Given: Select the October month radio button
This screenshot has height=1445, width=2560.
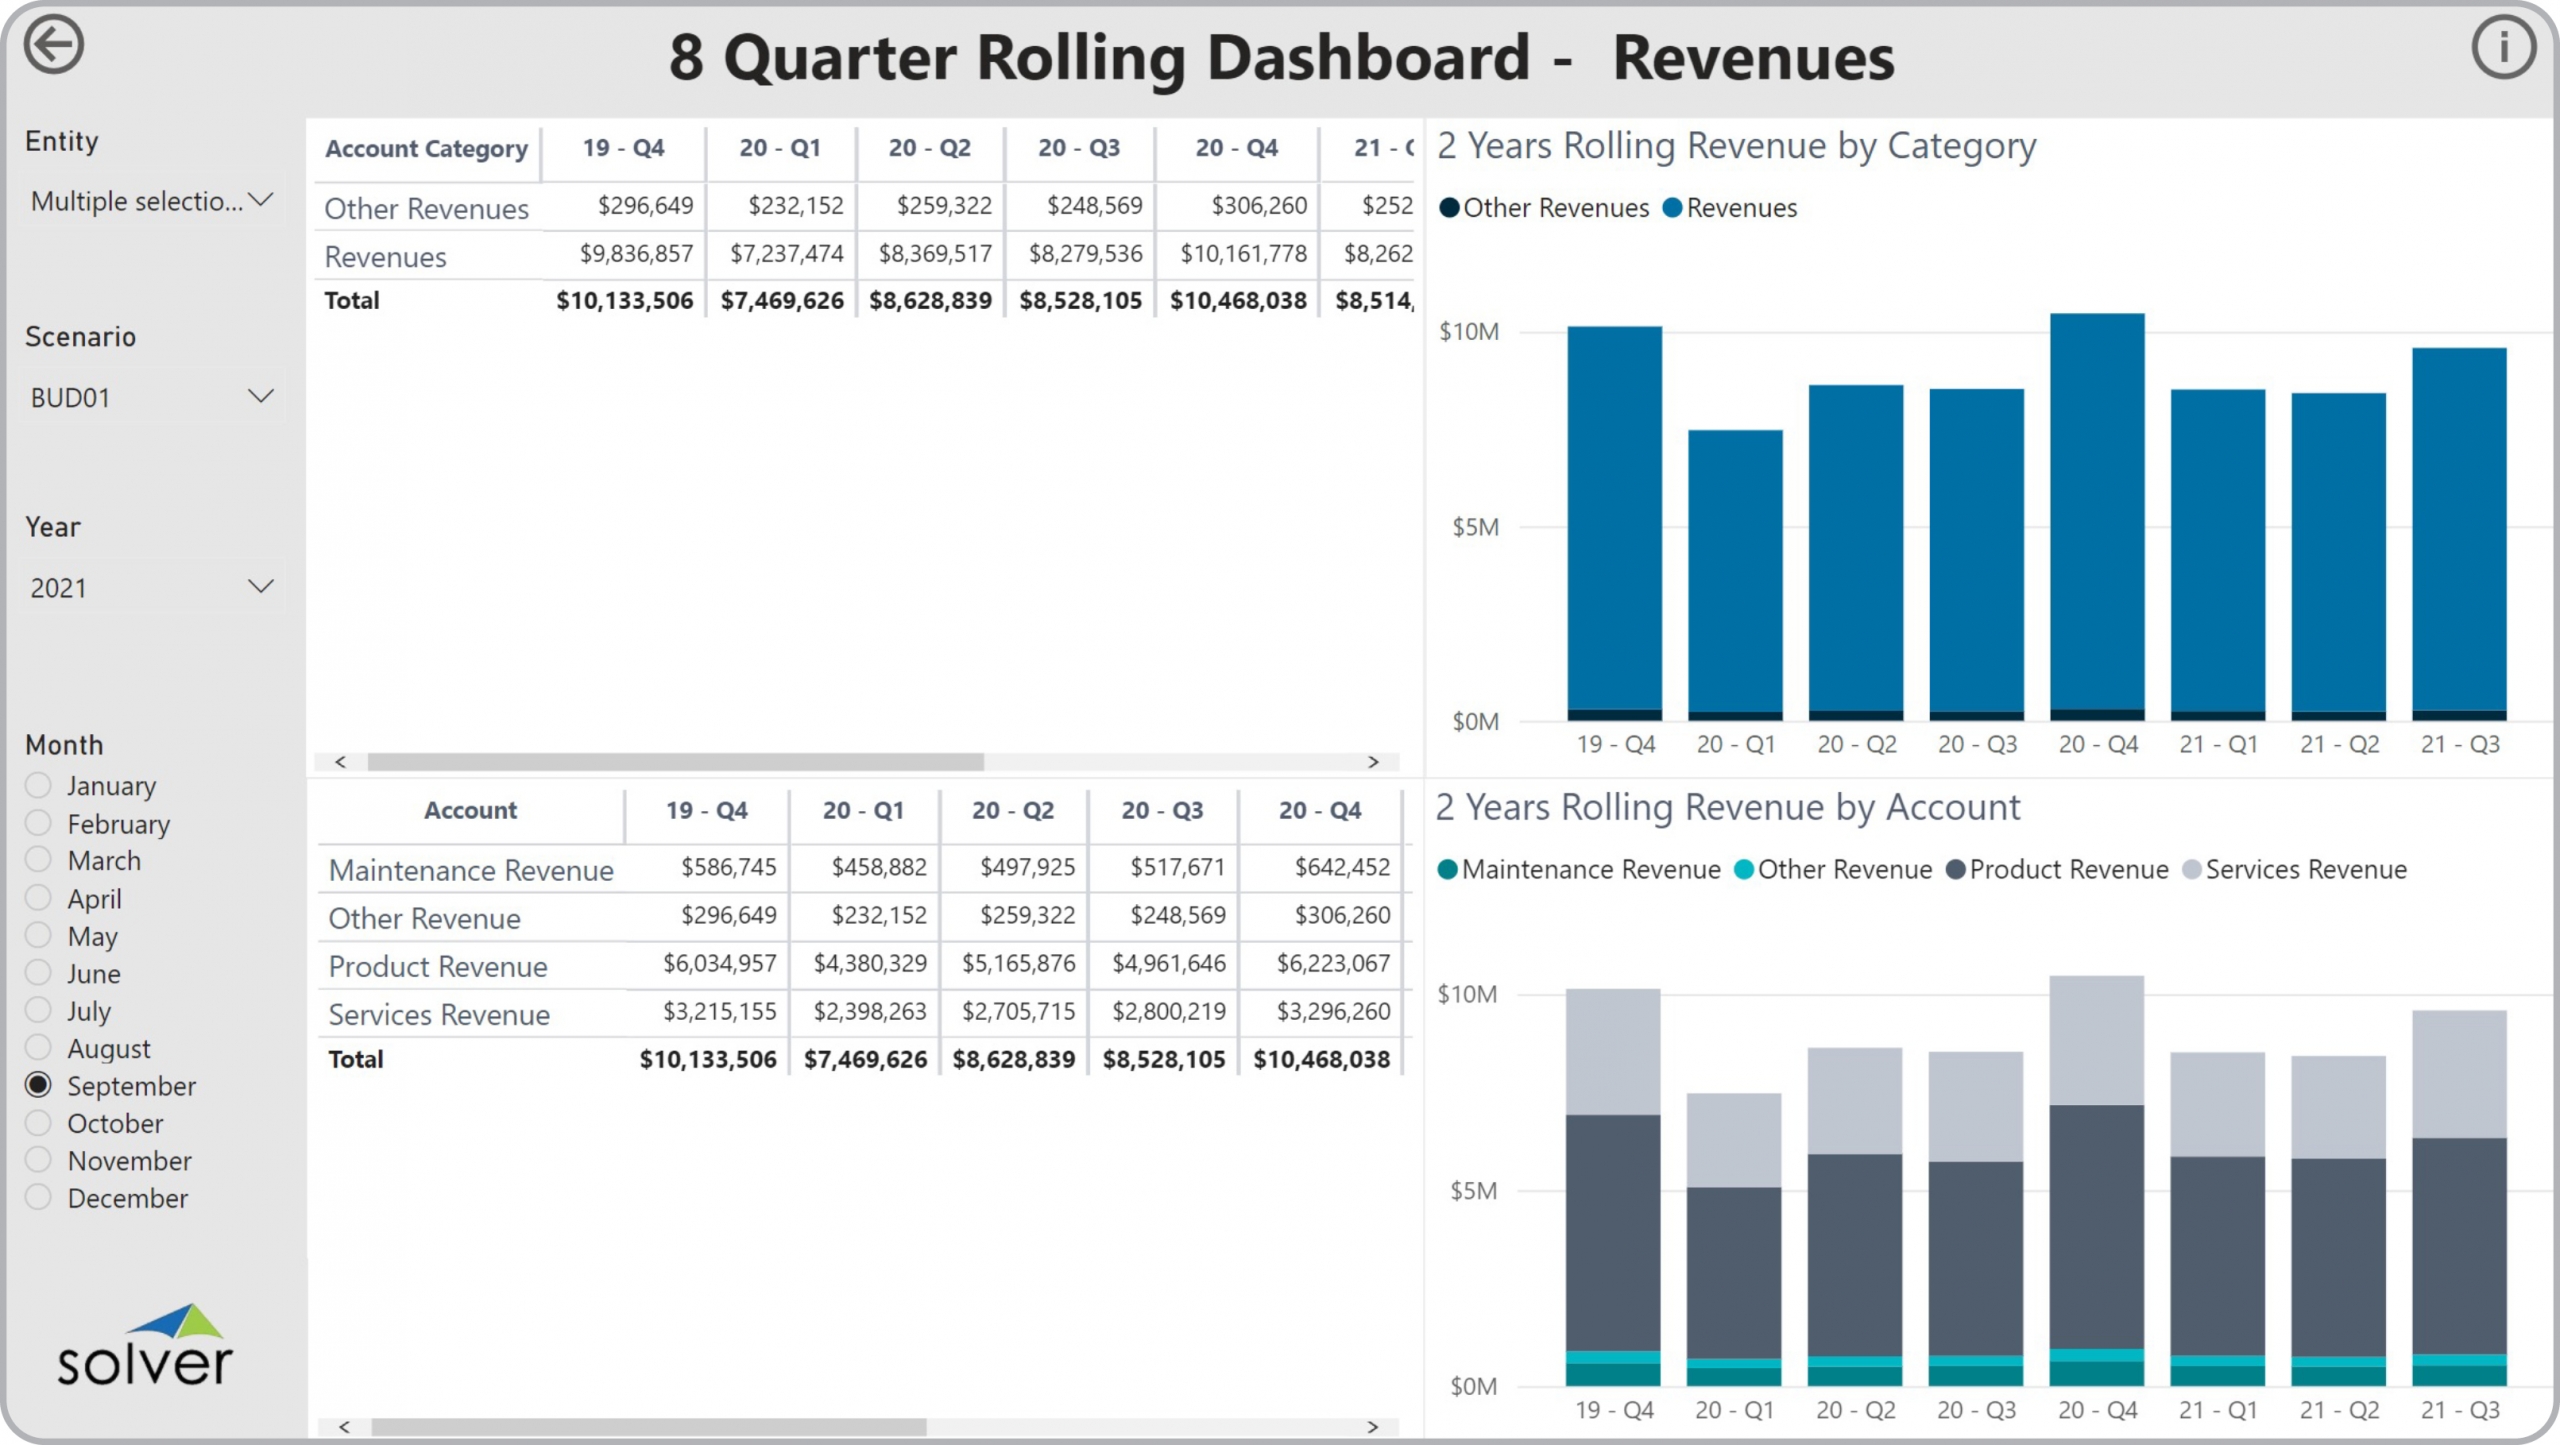Looking at the screenshot, I should tap(38, 1123).
